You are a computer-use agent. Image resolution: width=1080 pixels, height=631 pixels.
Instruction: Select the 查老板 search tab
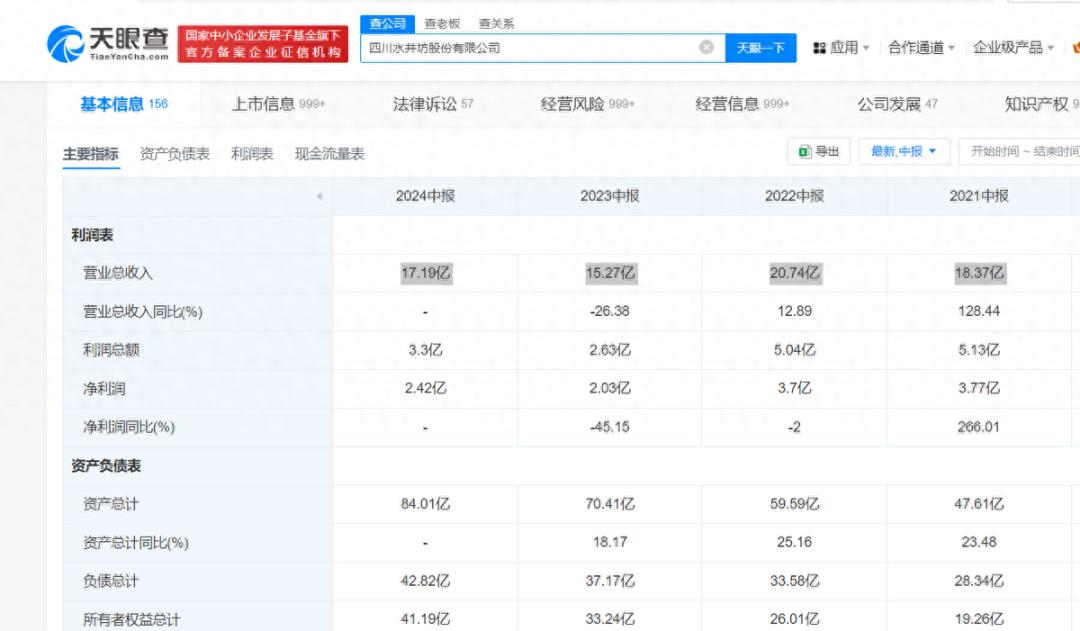(442, 23)
